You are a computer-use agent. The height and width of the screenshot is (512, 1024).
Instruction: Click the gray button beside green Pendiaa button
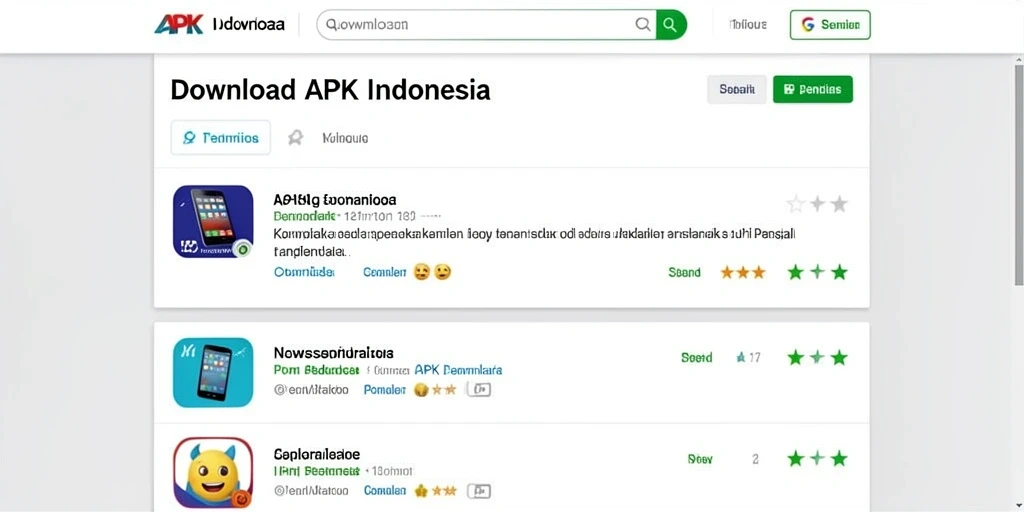coord(737,89)
